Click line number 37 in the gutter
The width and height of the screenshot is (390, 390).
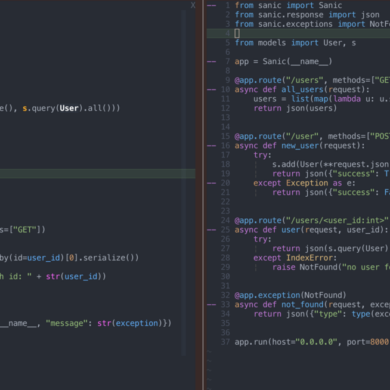point(225,342)
